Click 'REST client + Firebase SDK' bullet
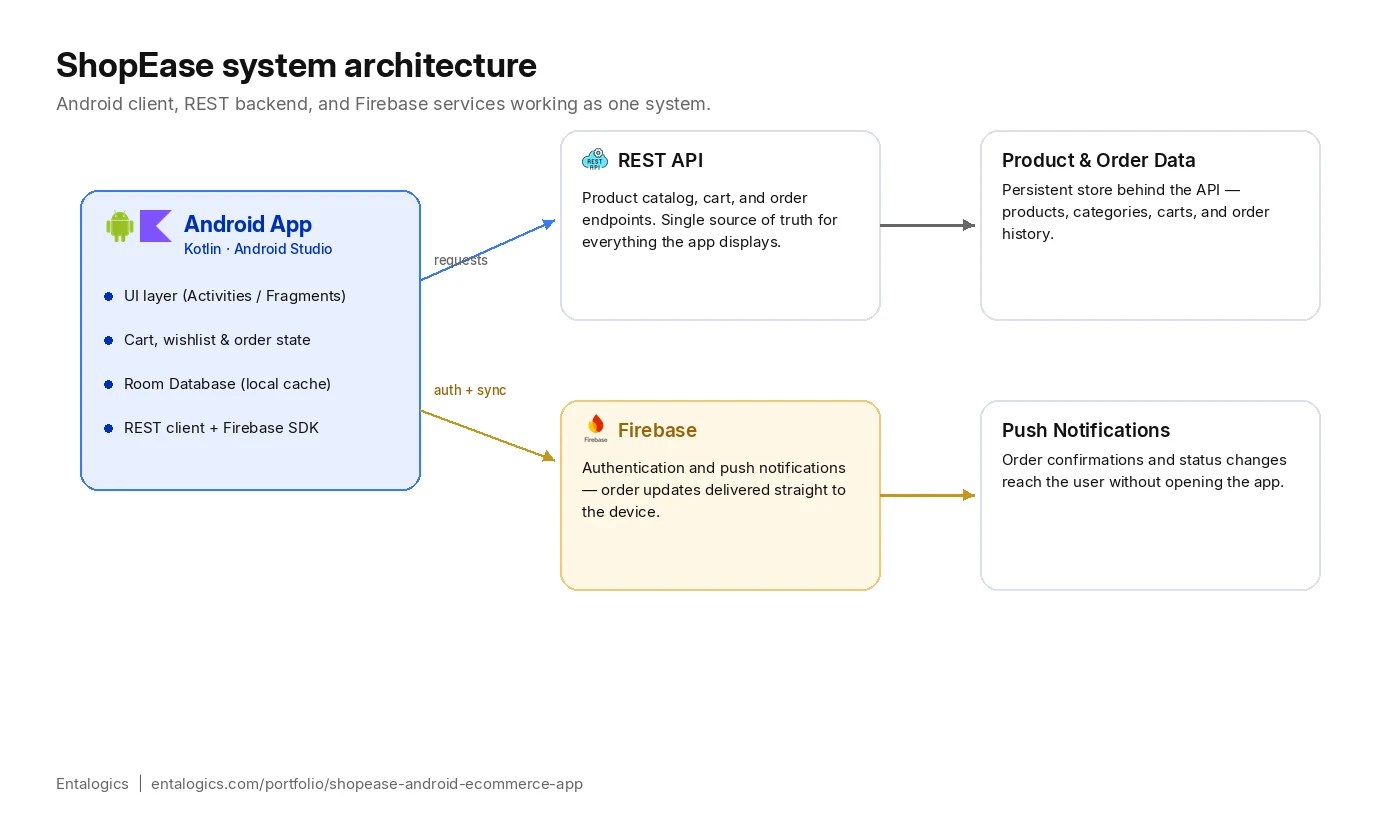1400x820 pixels. click(x=221, y=428)
